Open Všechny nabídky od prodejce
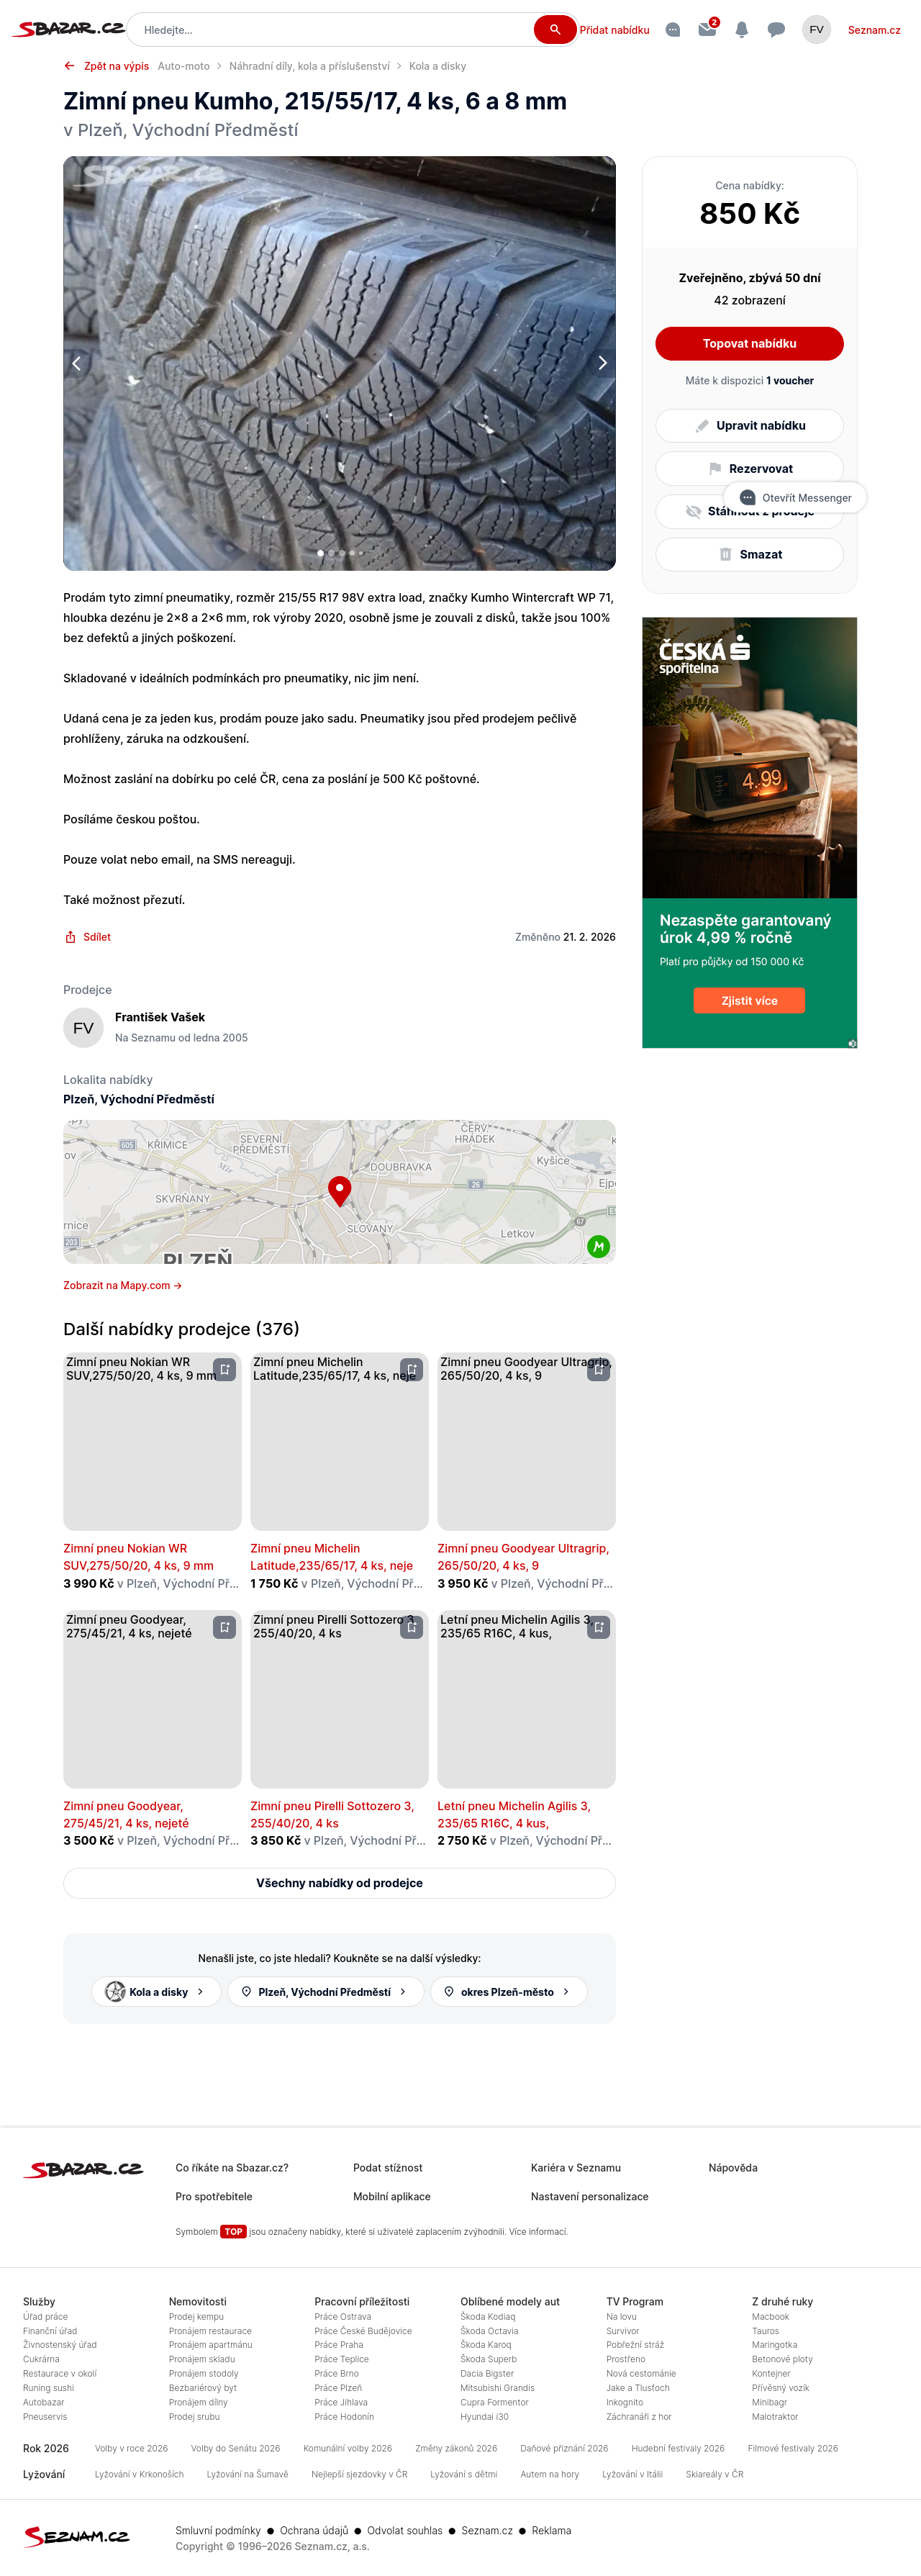This screenshot has height=2576, width=921. point(339,1883)
